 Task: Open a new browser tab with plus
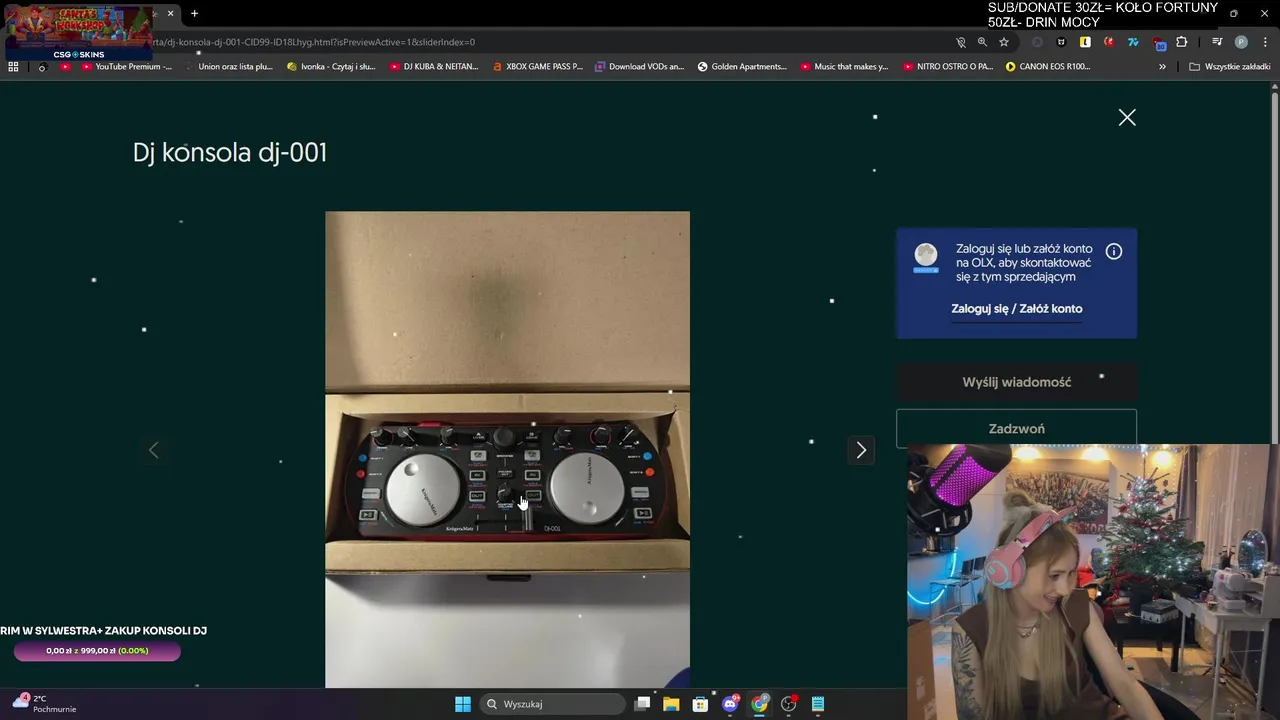pyautogui.click(x=194, y=14)
